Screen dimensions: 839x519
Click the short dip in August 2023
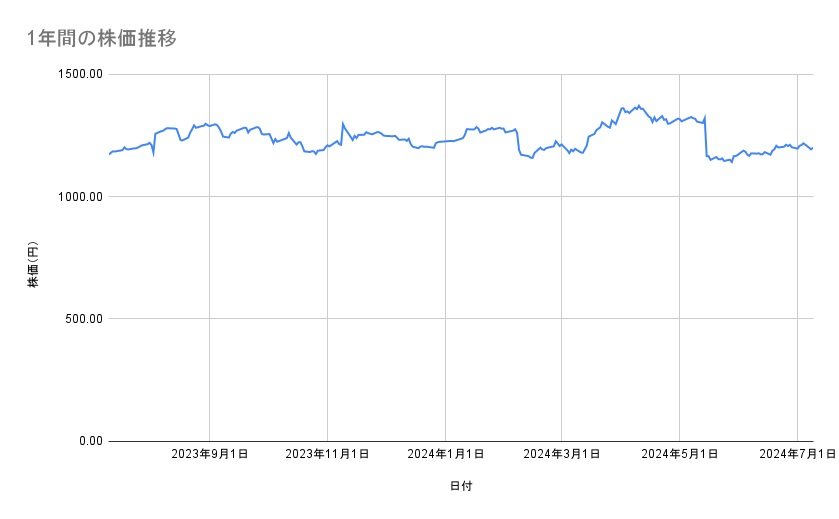pyautogui.click(x=153, y=155)
